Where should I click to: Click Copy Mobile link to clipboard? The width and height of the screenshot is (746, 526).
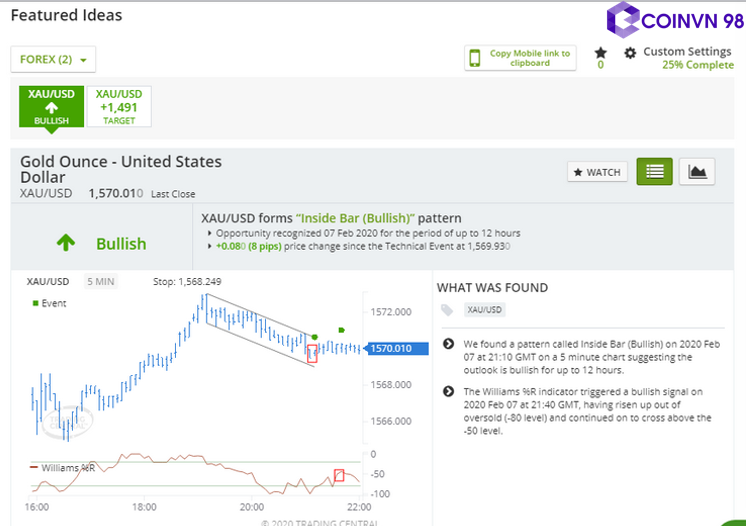click(530, 58)
